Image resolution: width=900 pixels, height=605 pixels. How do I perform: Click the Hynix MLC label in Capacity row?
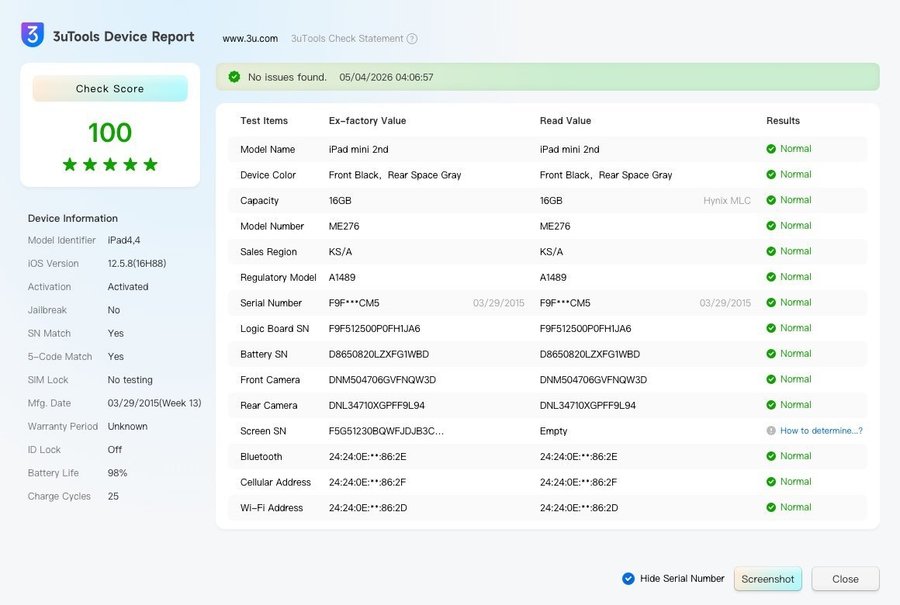(727, 200)
